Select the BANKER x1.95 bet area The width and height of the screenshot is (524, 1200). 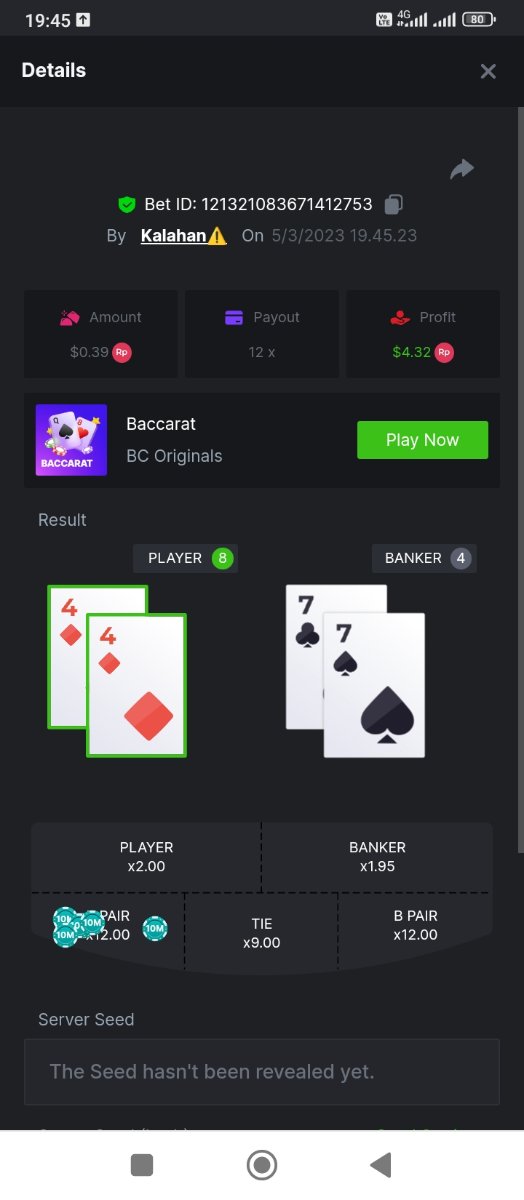[x=377, y=857]
